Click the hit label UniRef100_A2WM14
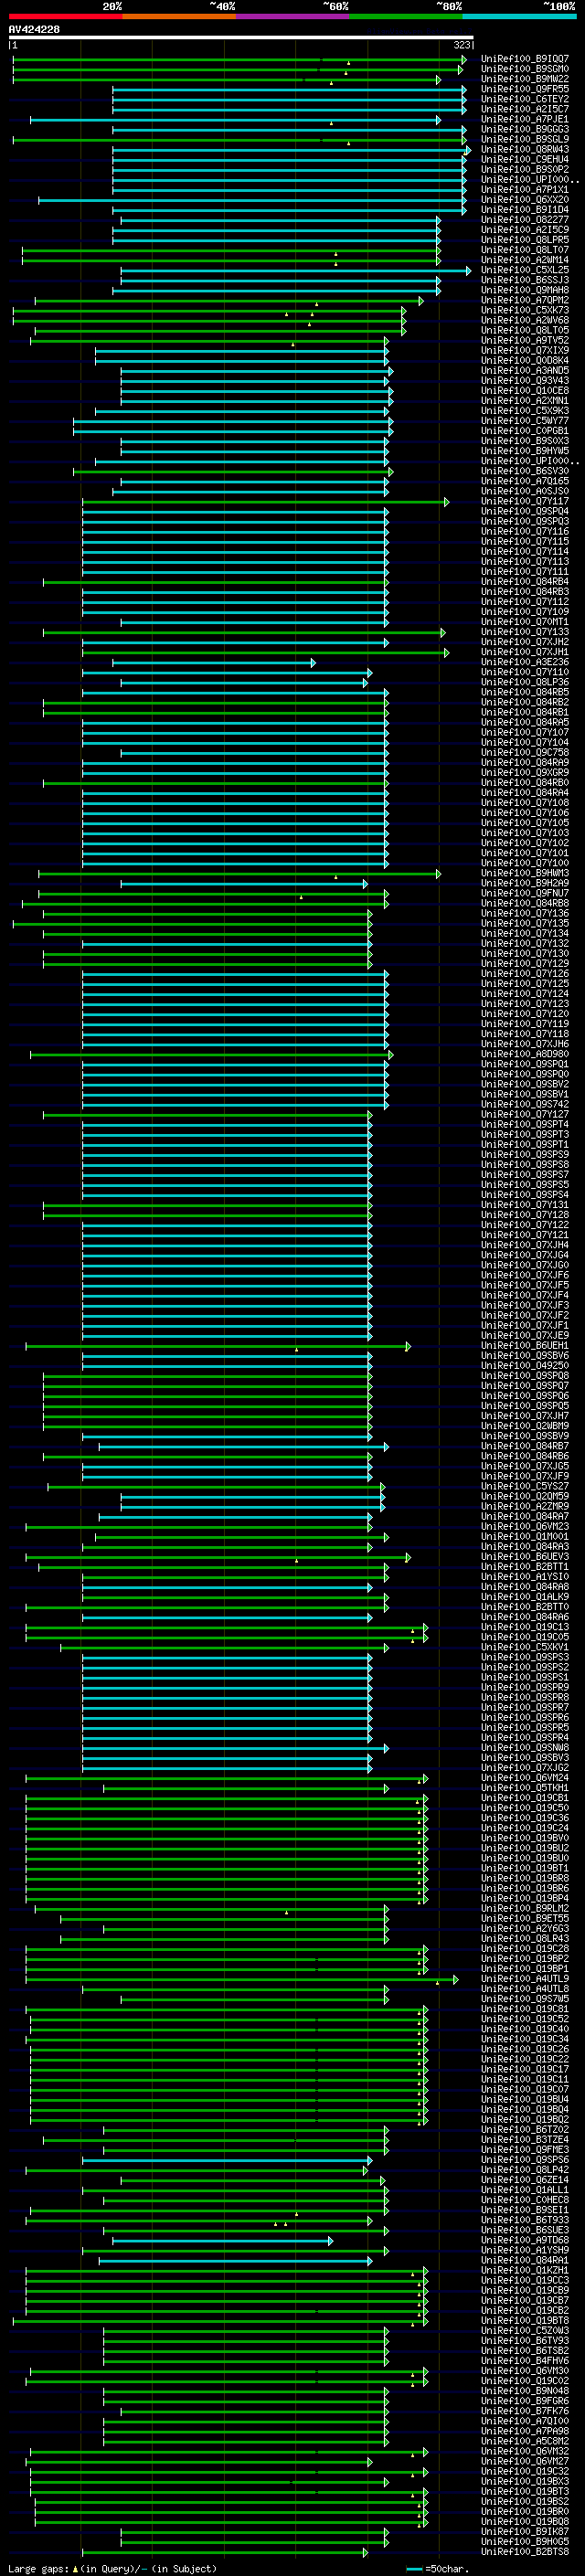 click(x=525, y=260)
